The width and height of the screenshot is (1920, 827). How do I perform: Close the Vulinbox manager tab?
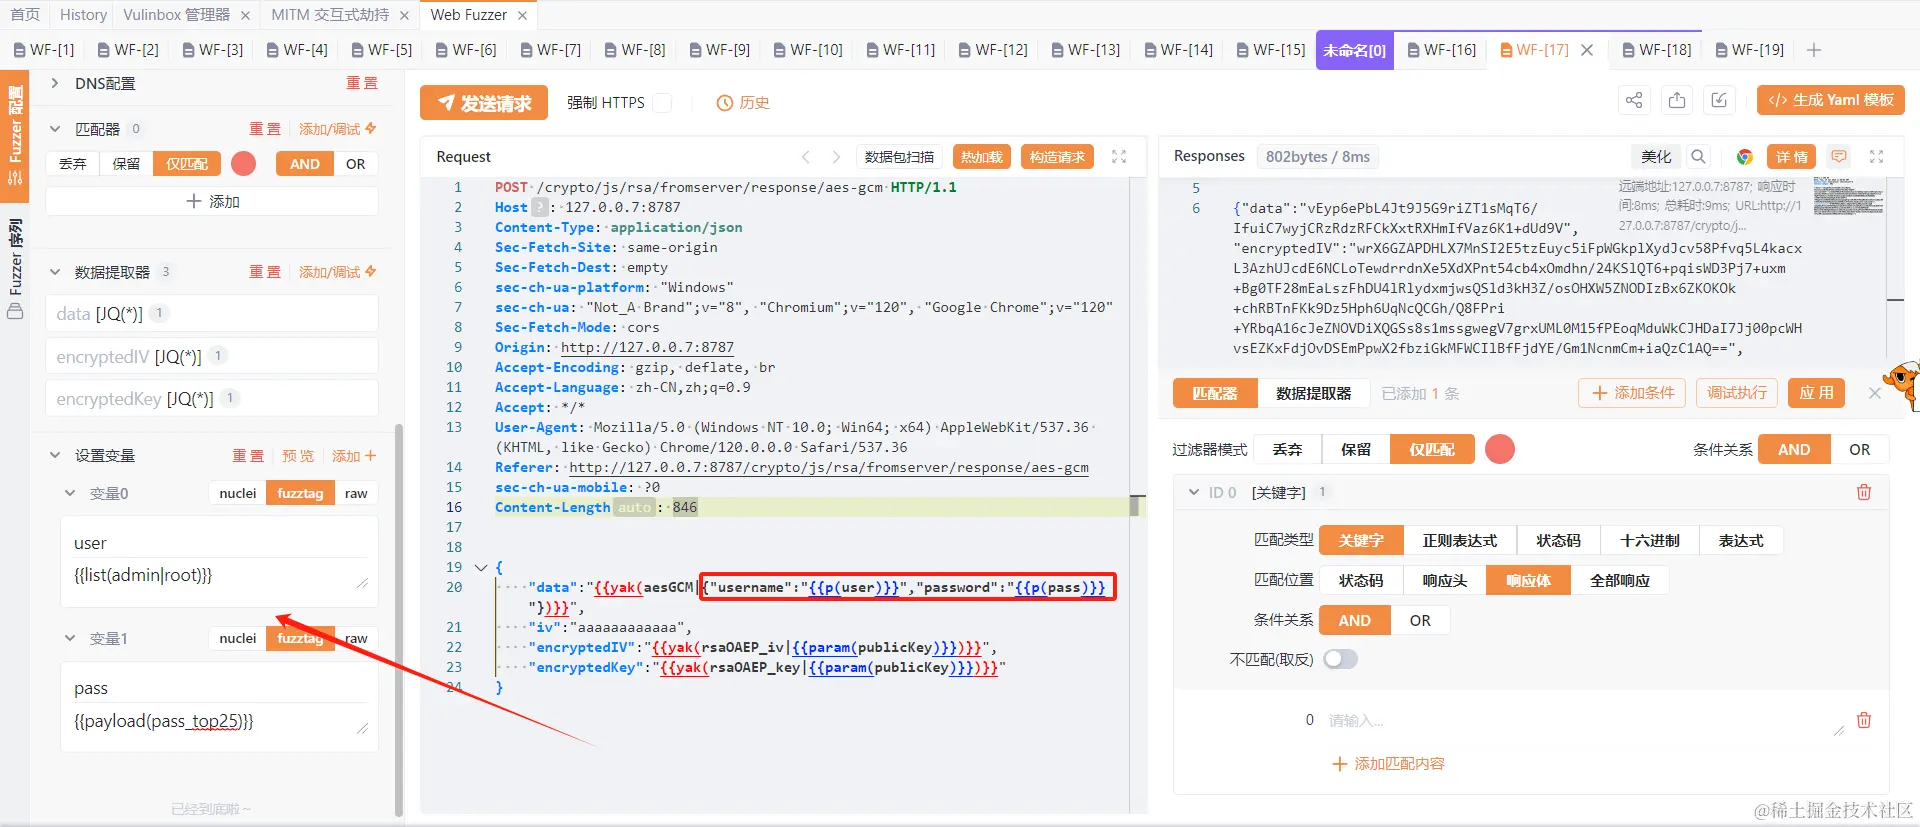click(x=245, y=15)
